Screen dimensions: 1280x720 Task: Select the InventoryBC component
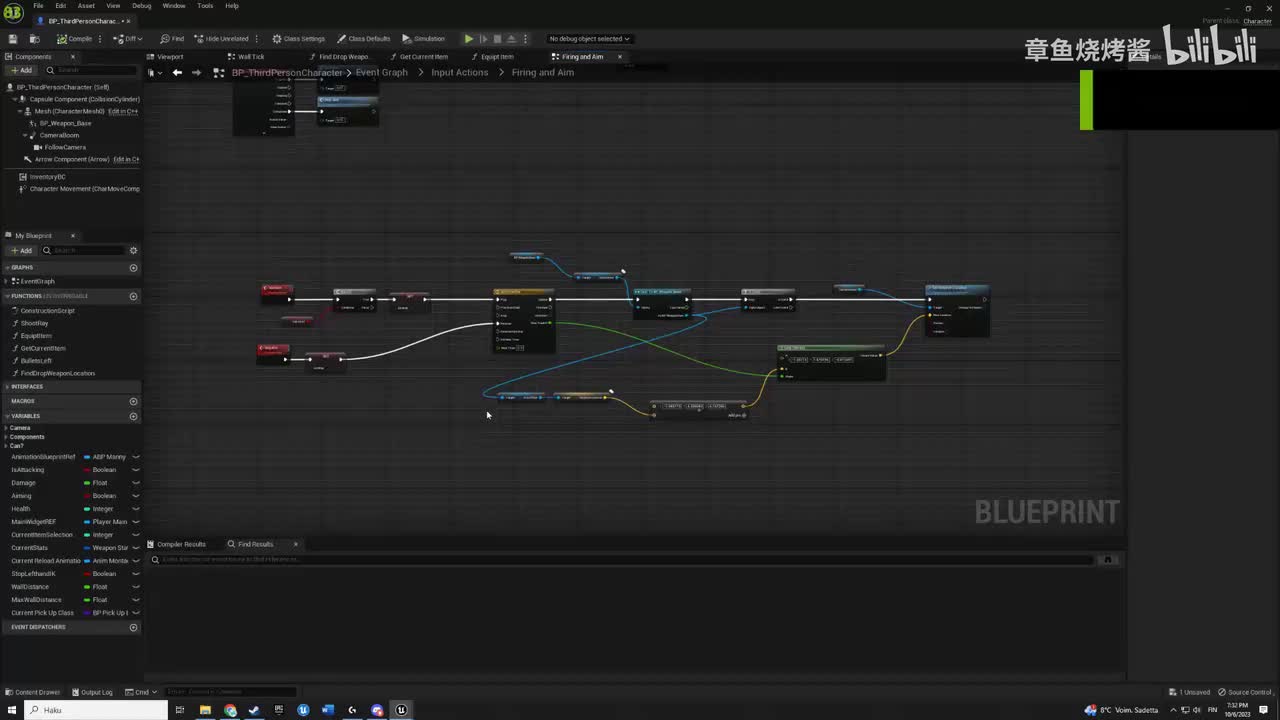[x=47, y=177]
